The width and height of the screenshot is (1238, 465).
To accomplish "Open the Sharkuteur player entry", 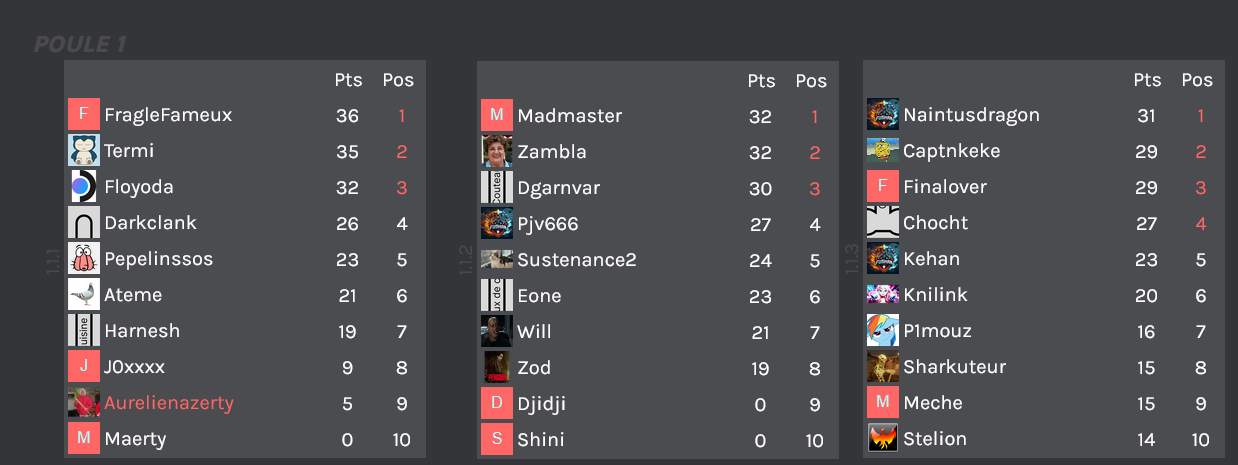I will [955, 367].
